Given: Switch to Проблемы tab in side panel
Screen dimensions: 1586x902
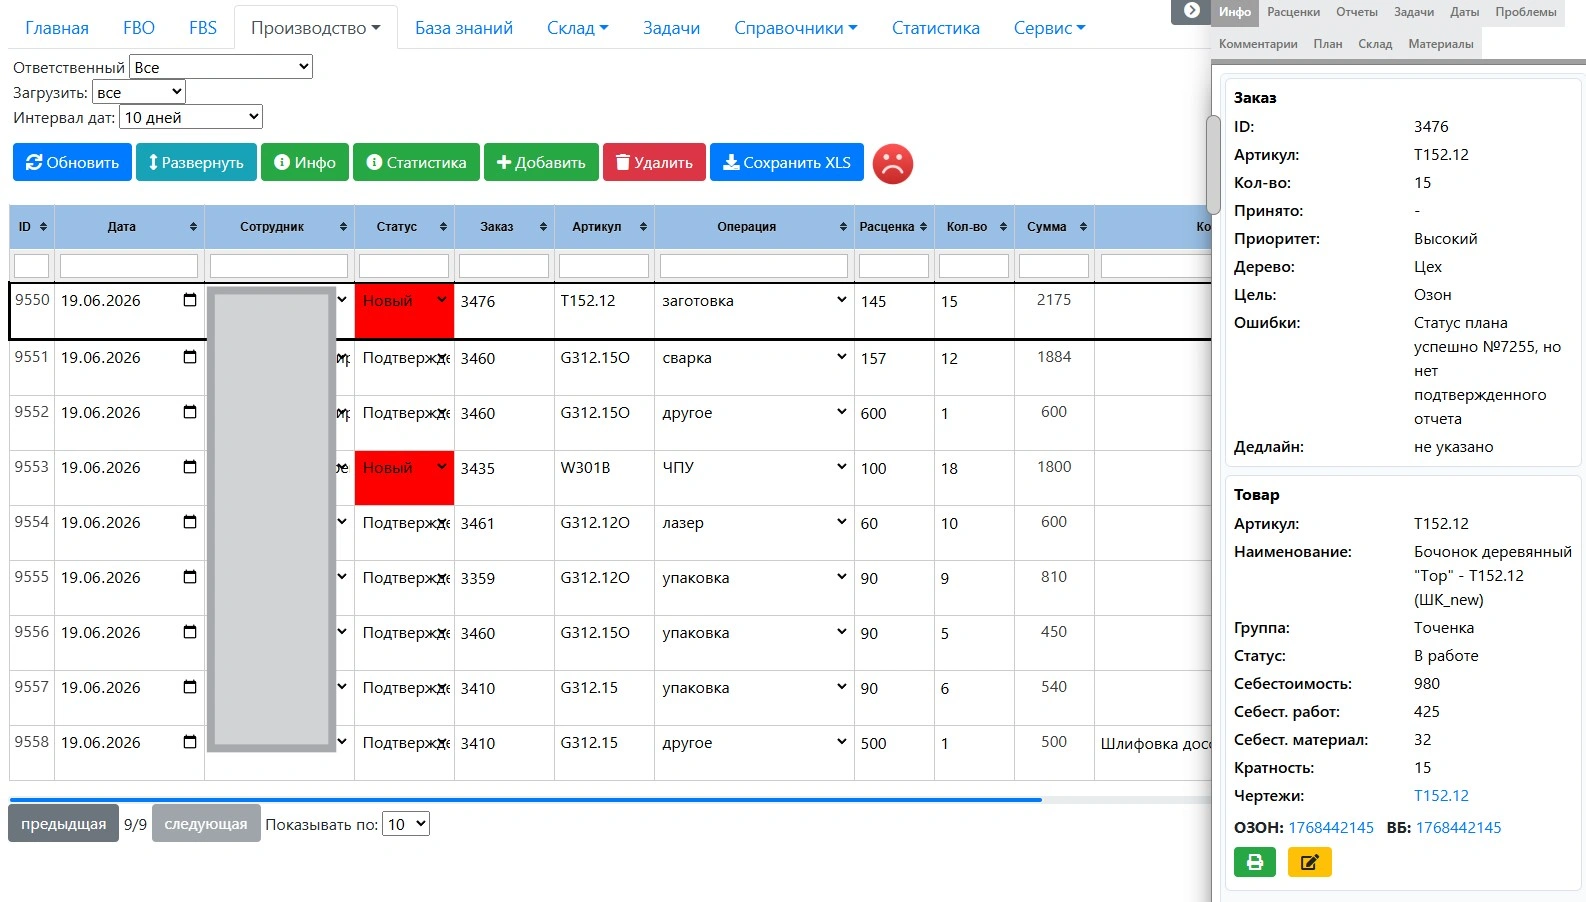Looking at the screenshot, I should point(1526,12).
